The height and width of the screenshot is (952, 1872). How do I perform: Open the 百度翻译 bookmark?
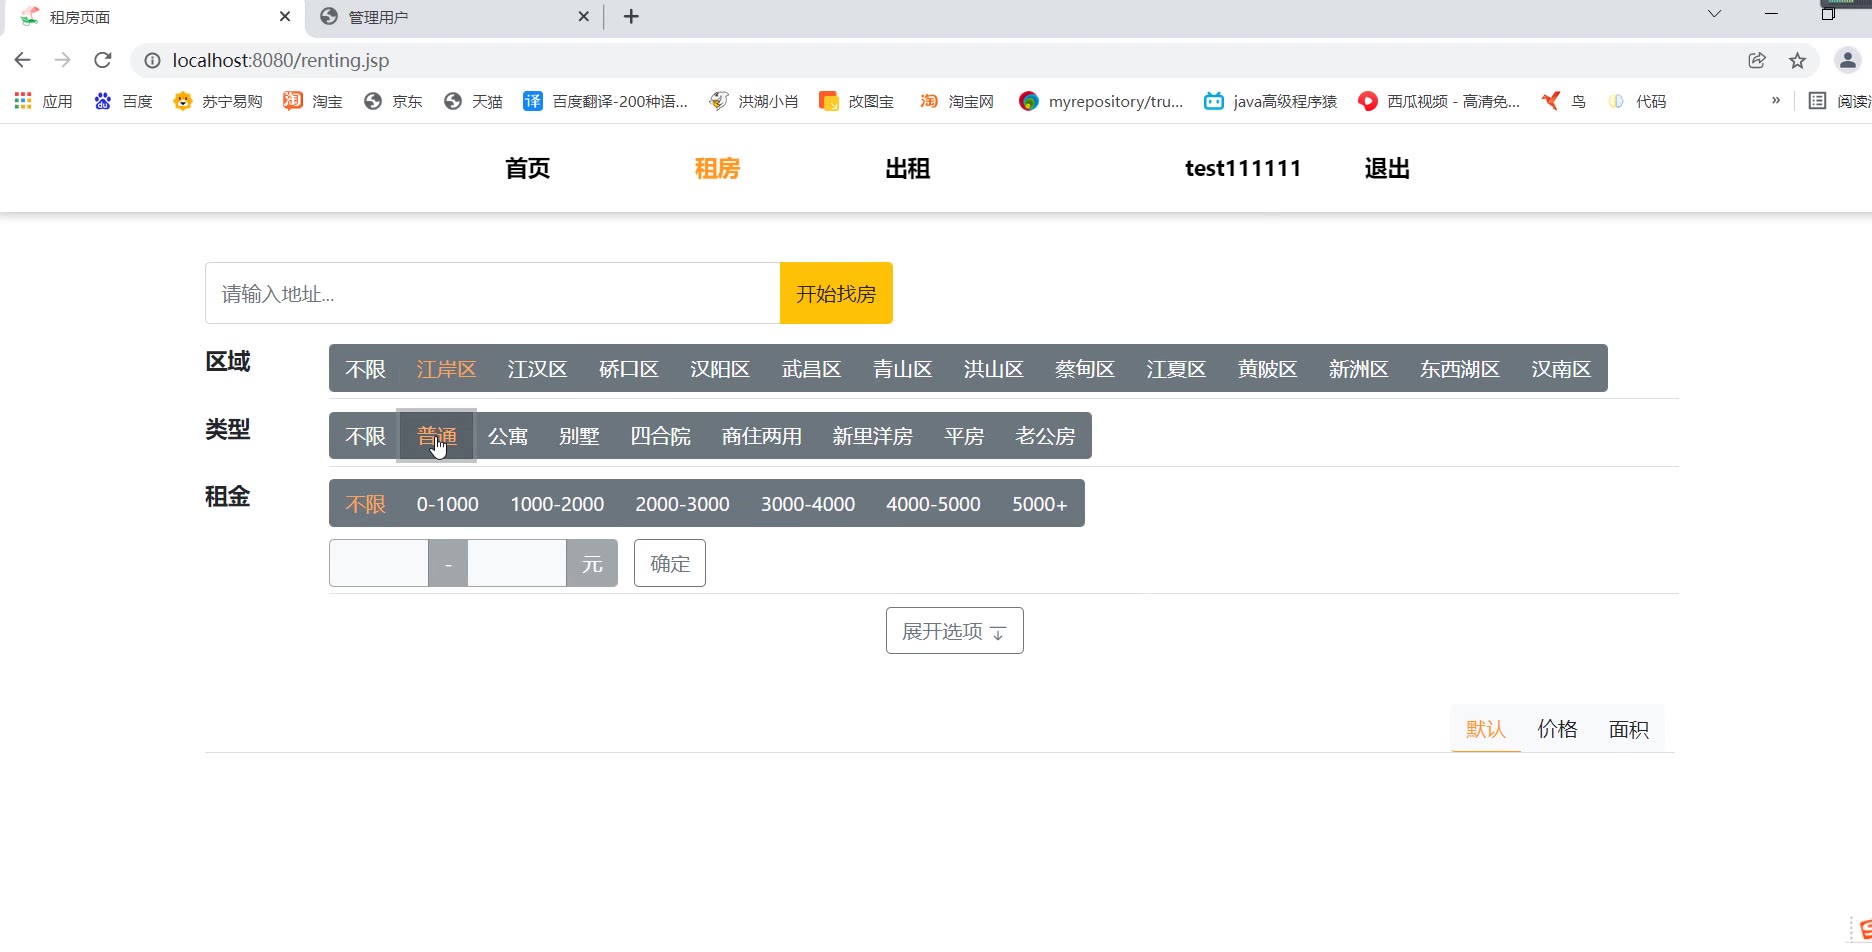[605, 101]
